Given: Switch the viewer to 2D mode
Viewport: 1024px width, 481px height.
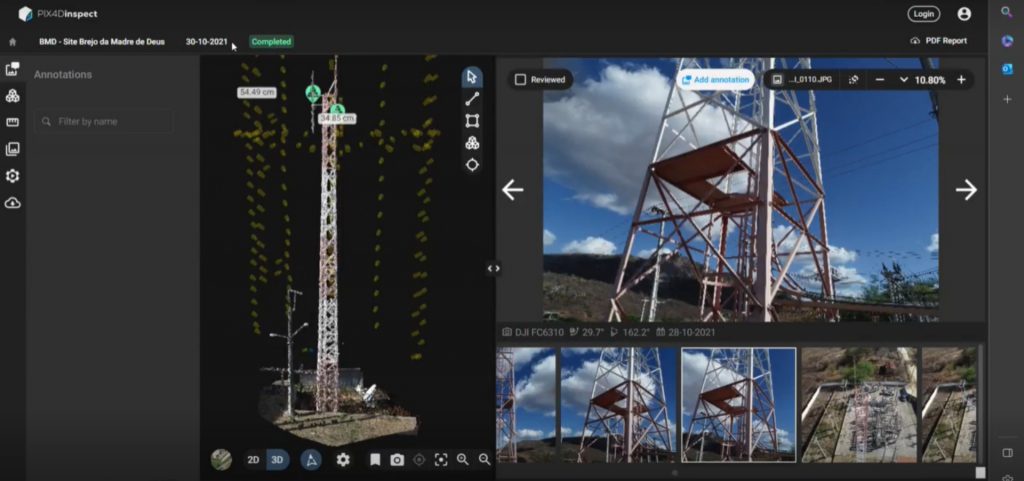Looking at the screenshot, I should click(x=254, y=459).
